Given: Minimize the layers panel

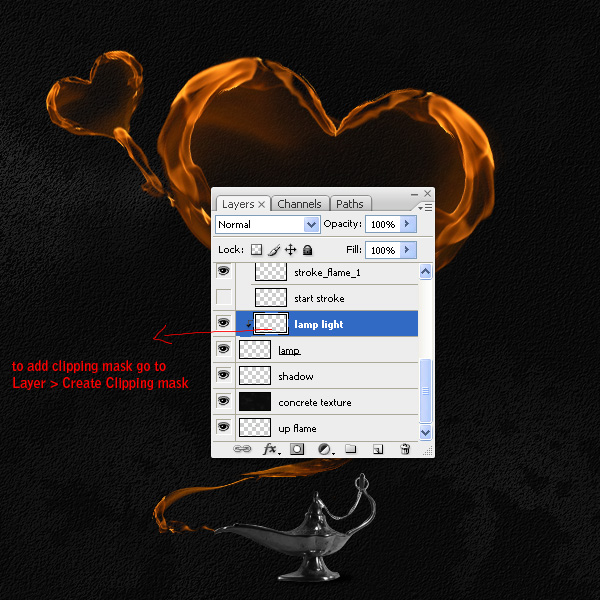Looking at the screenshot, I should pos(414,194).
